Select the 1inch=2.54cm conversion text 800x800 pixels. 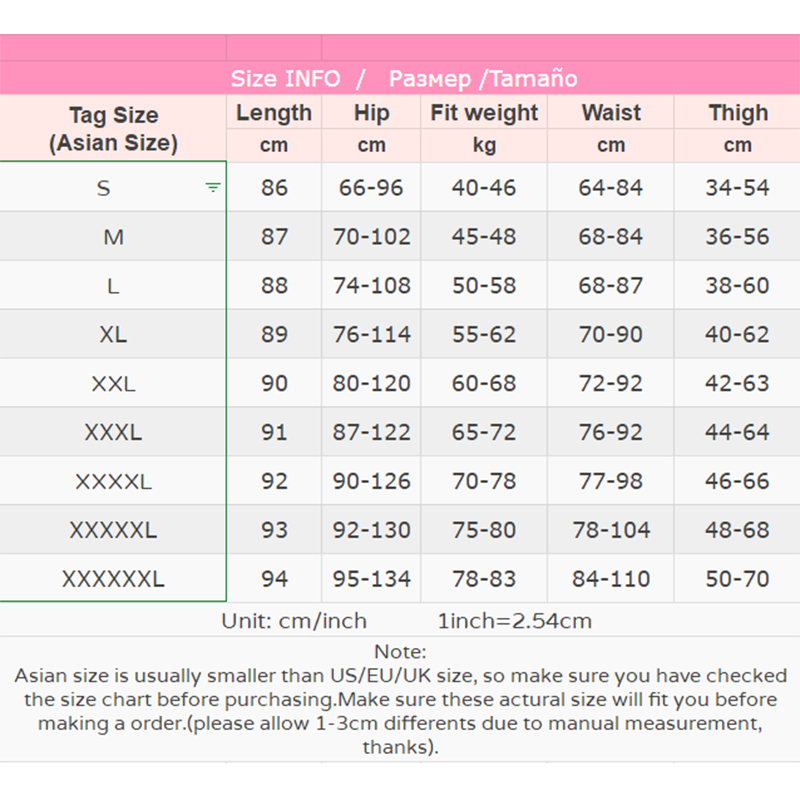pos(515,621)
